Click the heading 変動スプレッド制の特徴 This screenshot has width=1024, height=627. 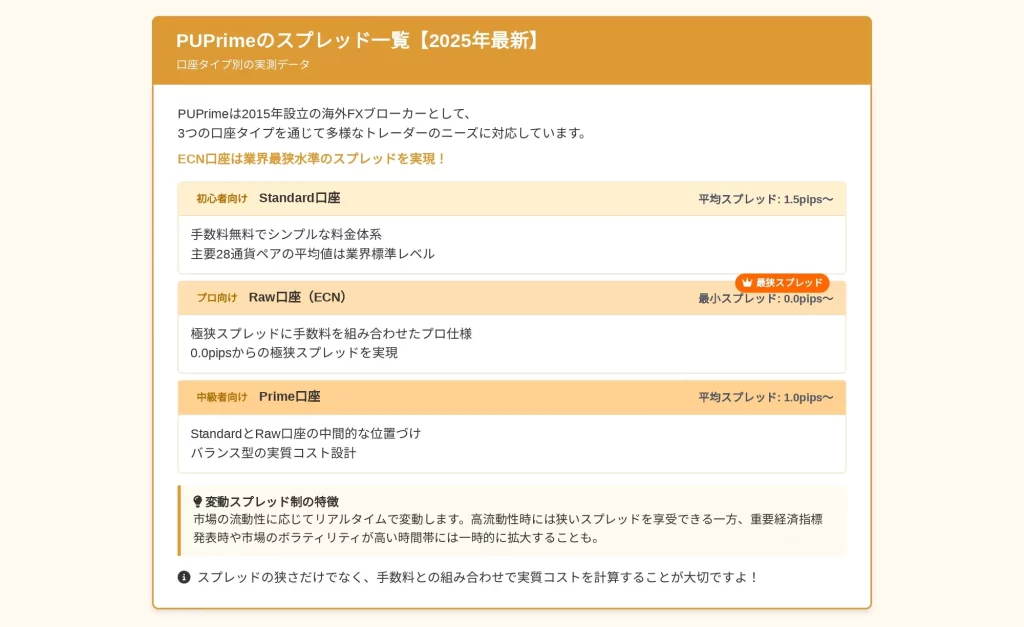tap(272, 502)
